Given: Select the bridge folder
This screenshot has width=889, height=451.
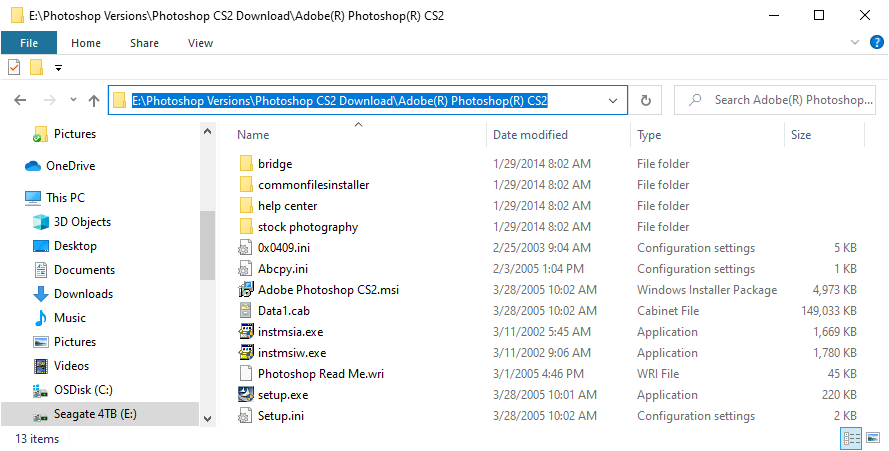Looking at the screenshot, I should pyautogui.click(x=275, y=164).
